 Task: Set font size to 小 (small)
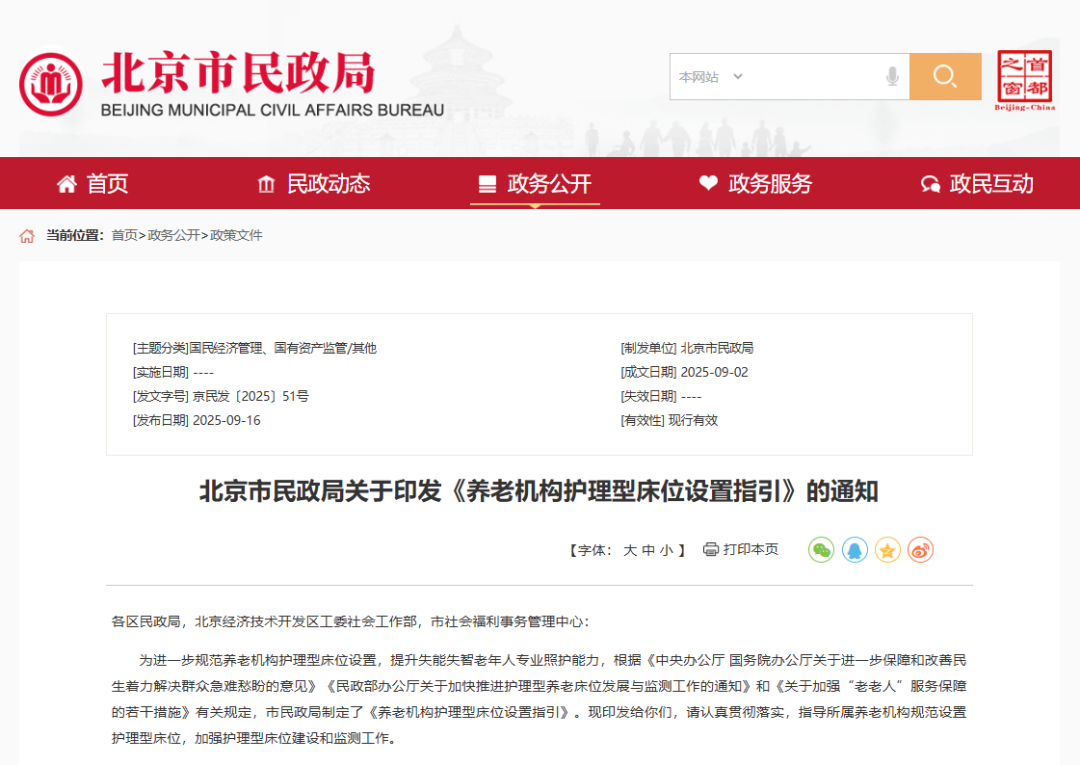tap(666, 550)
